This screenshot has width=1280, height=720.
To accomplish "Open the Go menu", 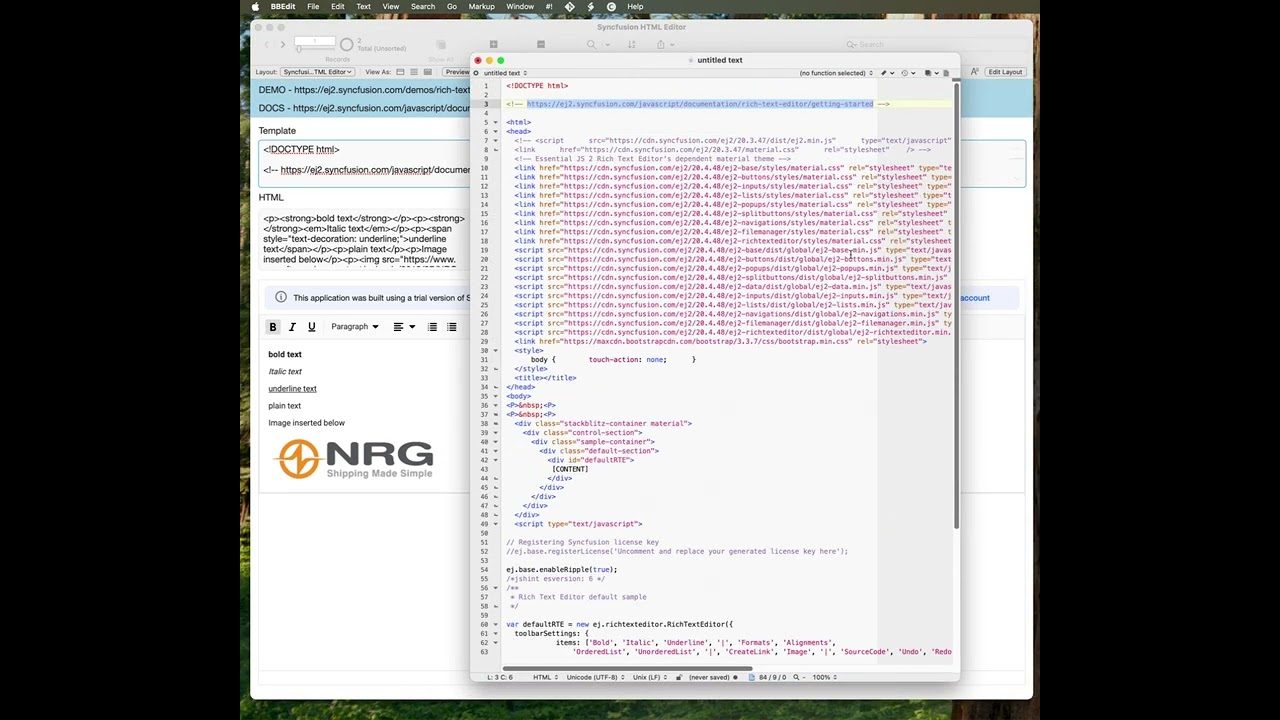I will tap(452, 6).
